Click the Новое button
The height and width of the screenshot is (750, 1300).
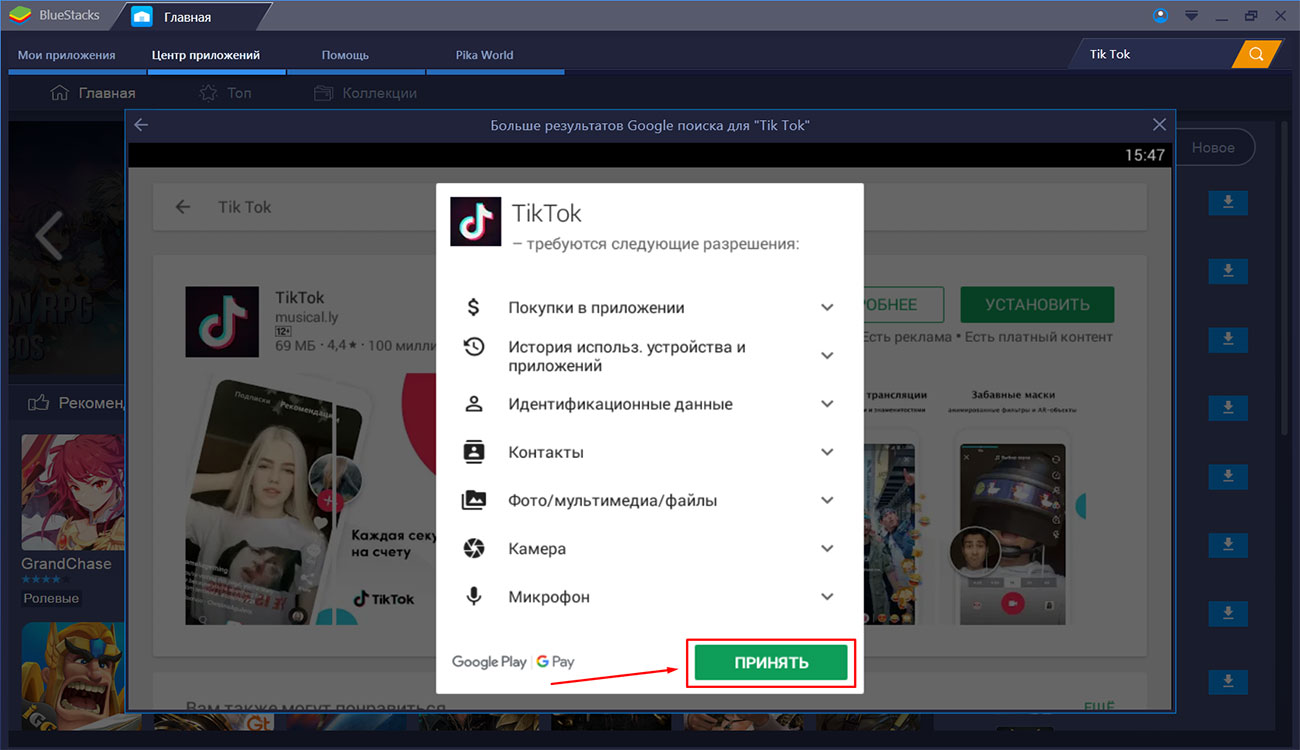click(x=1213, y=147)
